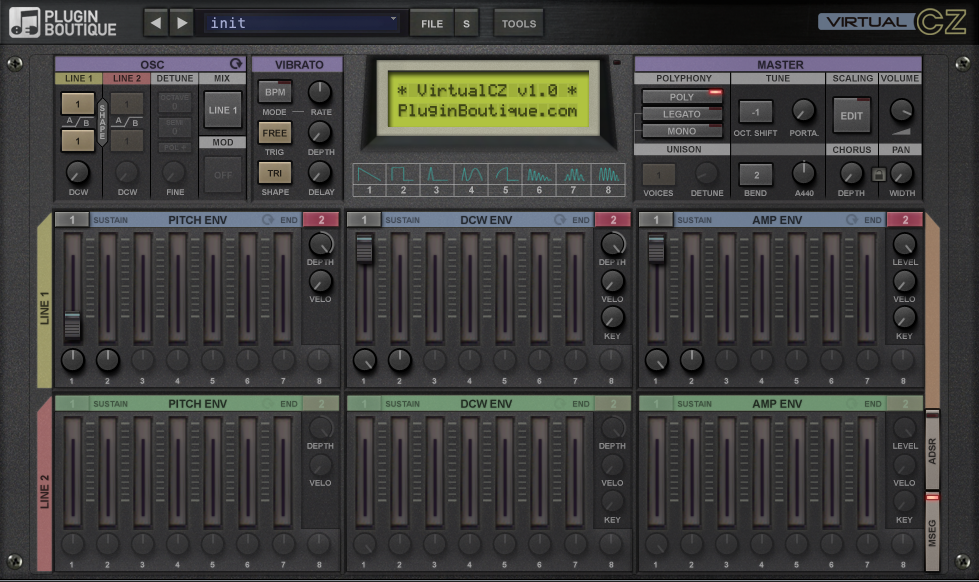Click the vibrato TRI shape button
The image size is (979, 582).
point(274,172)
